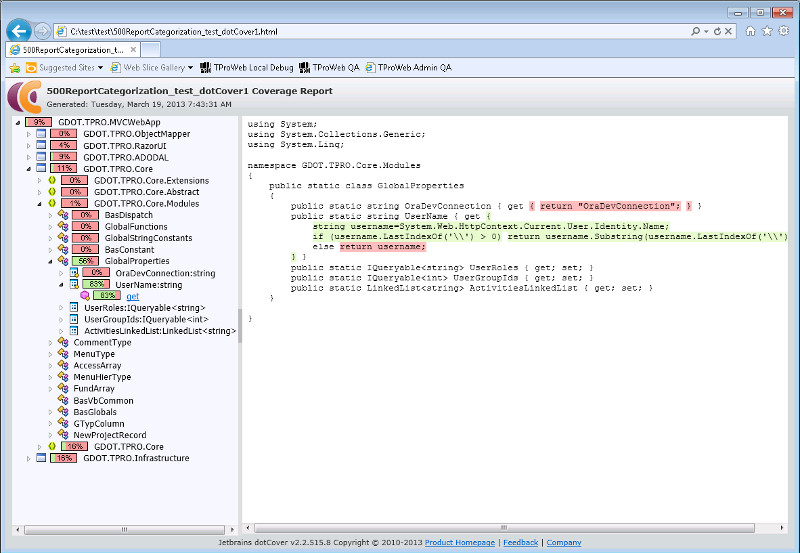The height and width of the screenshot is (553, 800).
Task: Click the property icon for UserRoles:IQueryable<string>
Action: click(x=74, y=307)
